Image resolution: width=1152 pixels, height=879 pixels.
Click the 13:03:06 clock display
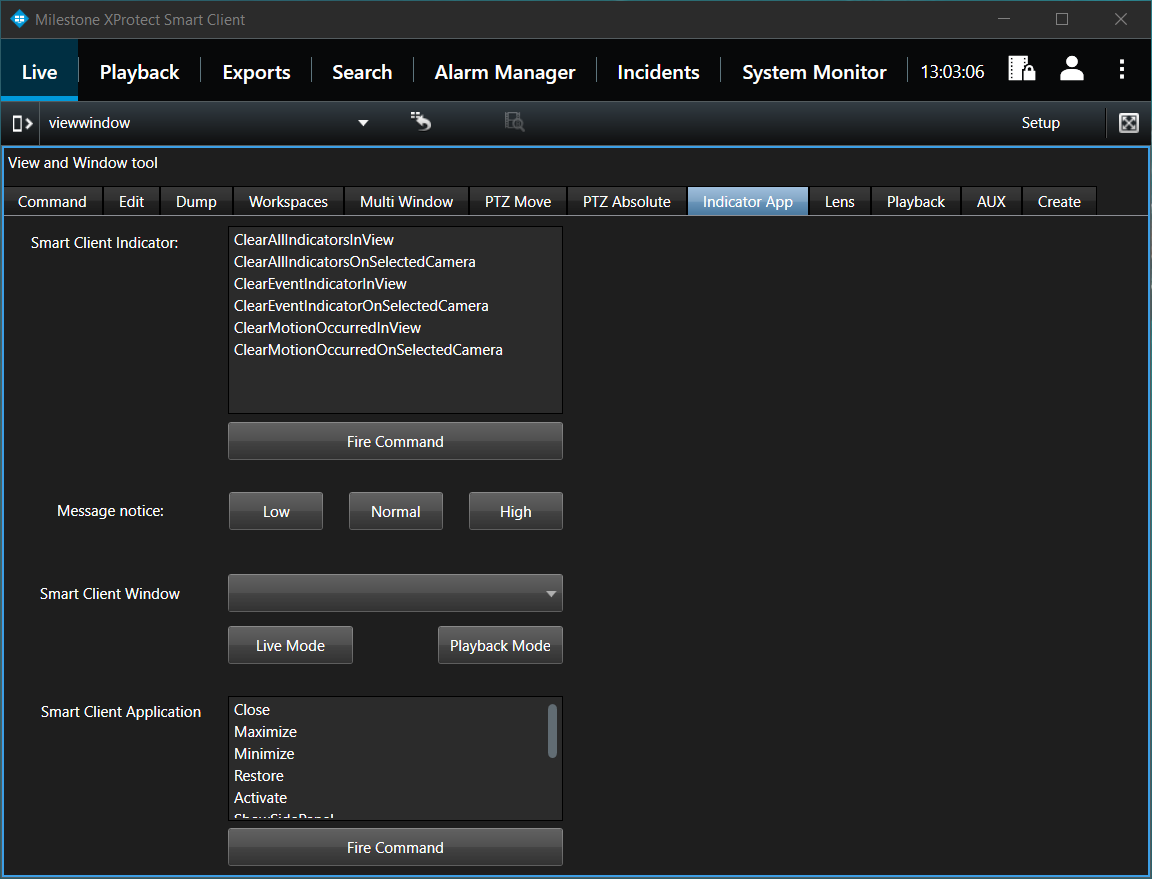click(x=952, y=72)
